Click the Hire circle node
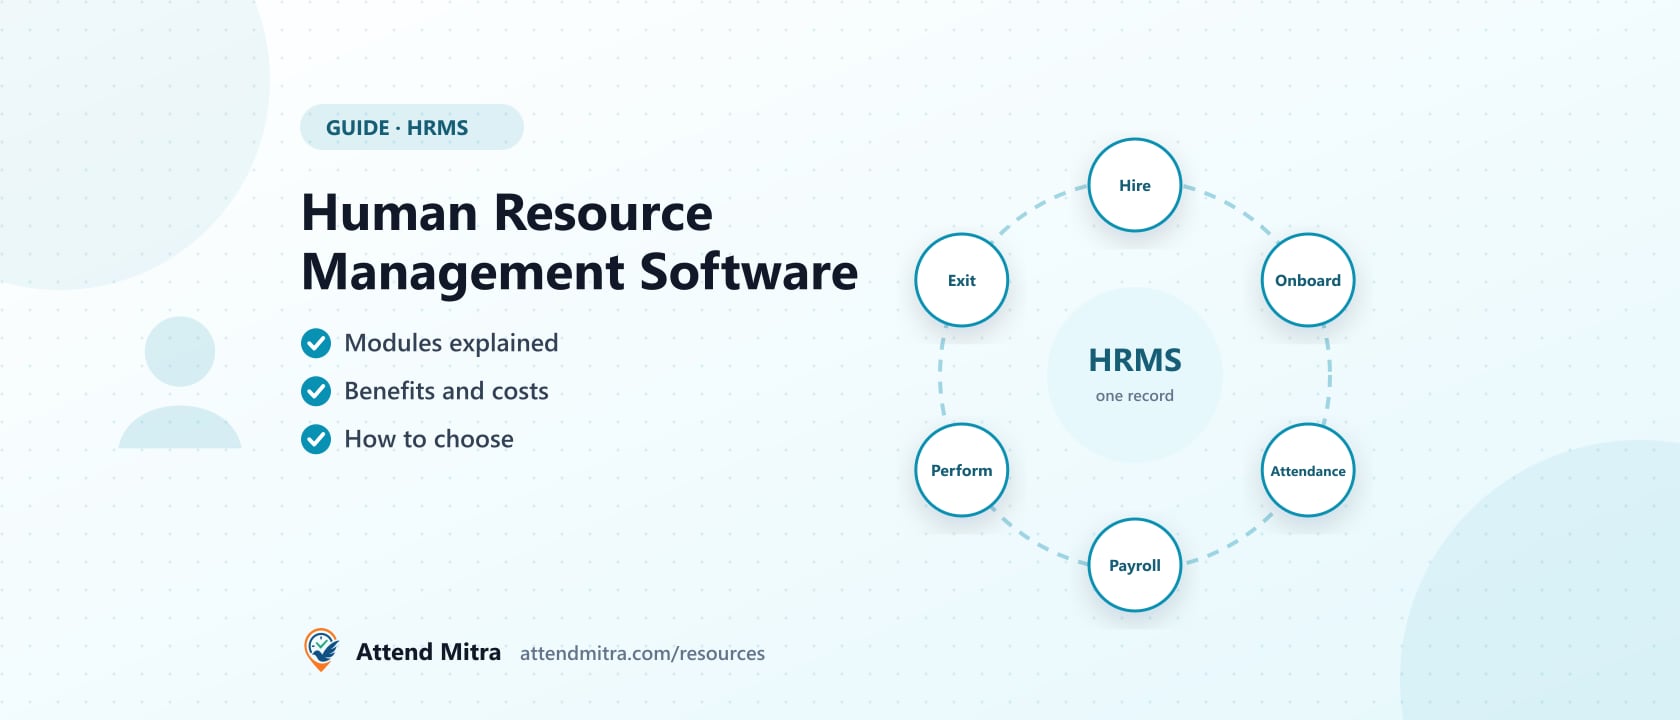 (1135, 185)
